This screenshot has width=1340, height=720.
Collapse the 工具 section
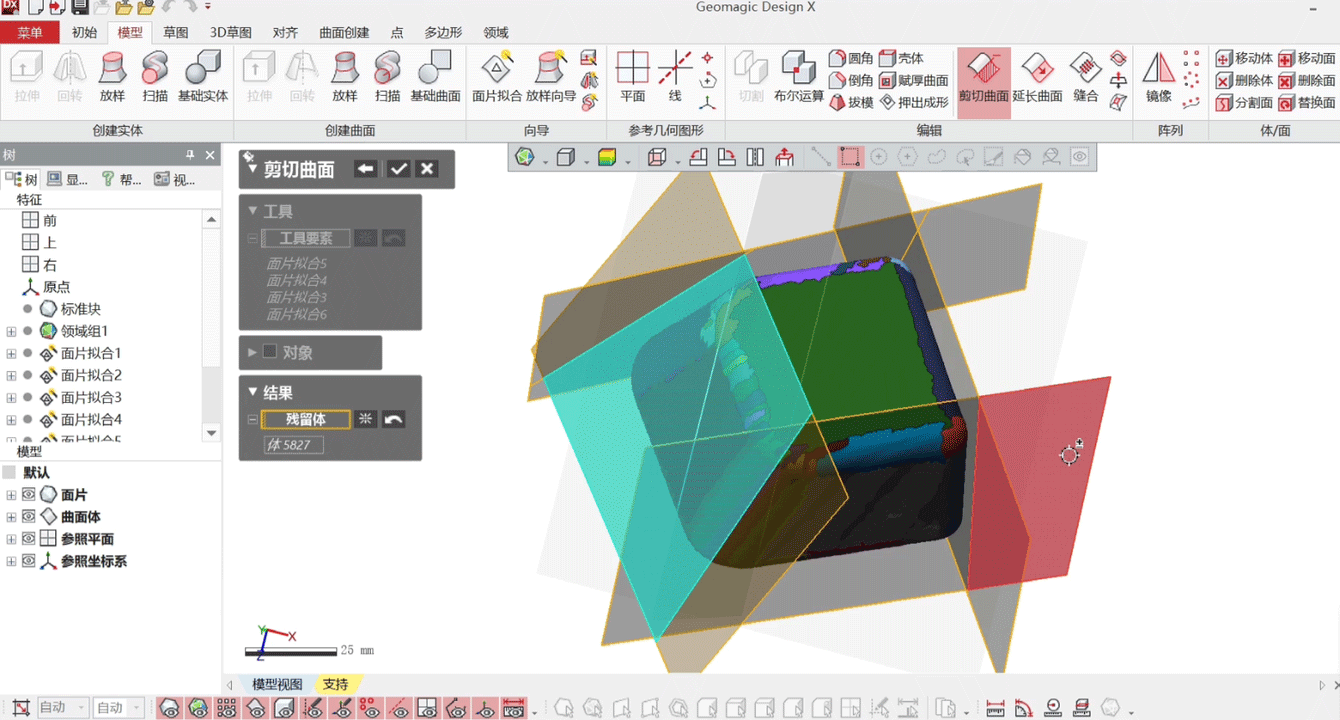[x=253, y=211]
